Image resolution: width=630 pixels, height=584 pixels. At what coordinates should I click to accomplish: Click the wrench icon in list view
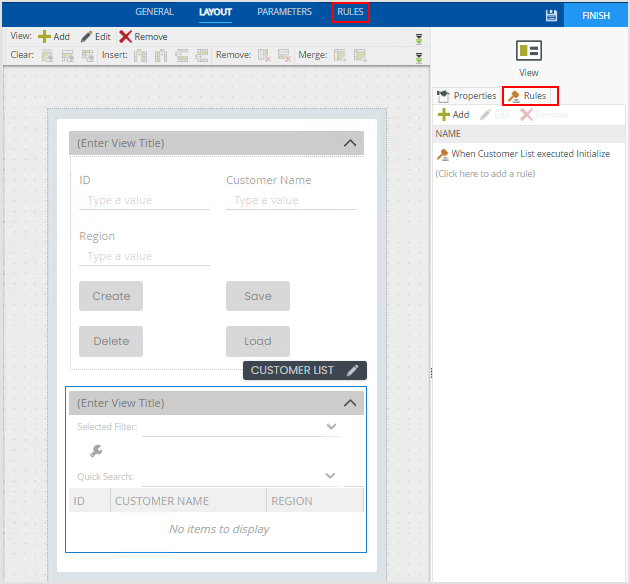coord(96,451)
